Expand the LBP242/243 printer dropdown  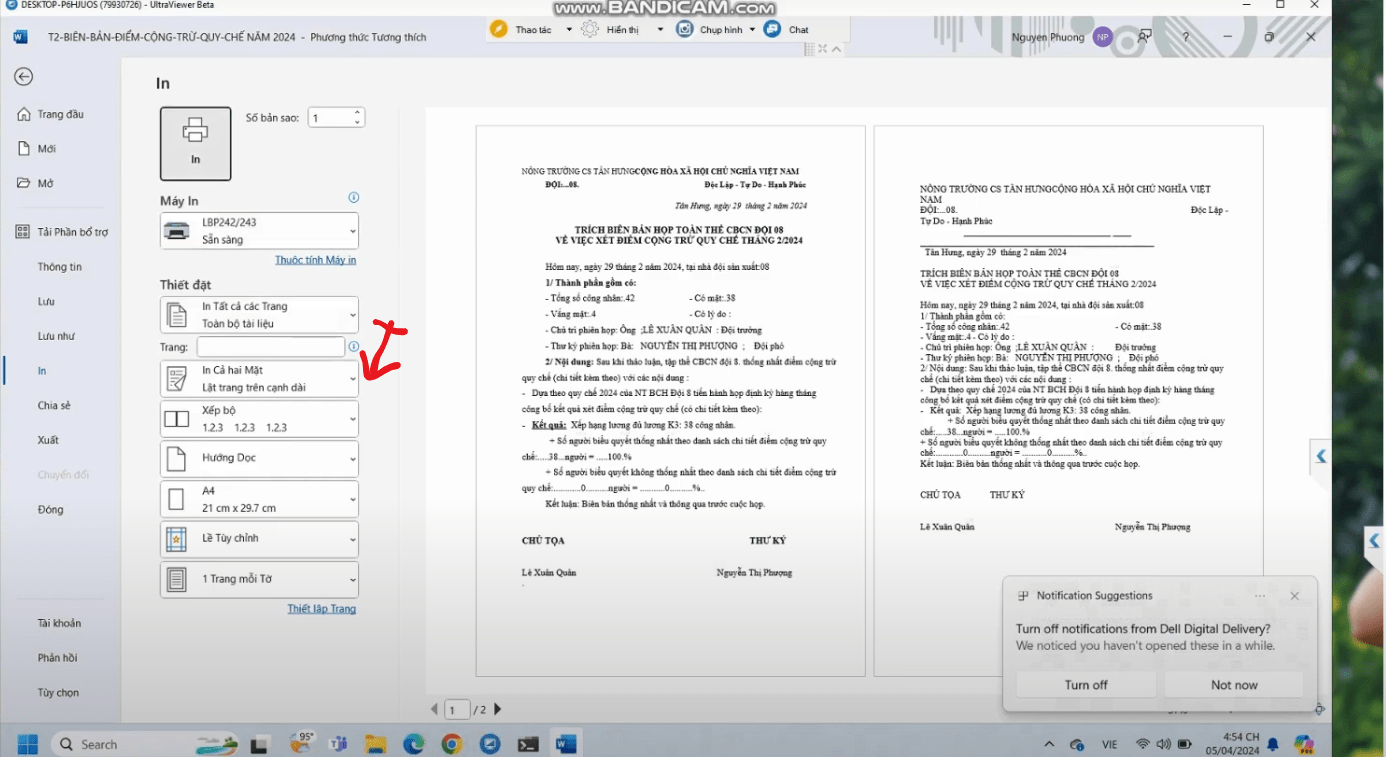tap(259, 231)
